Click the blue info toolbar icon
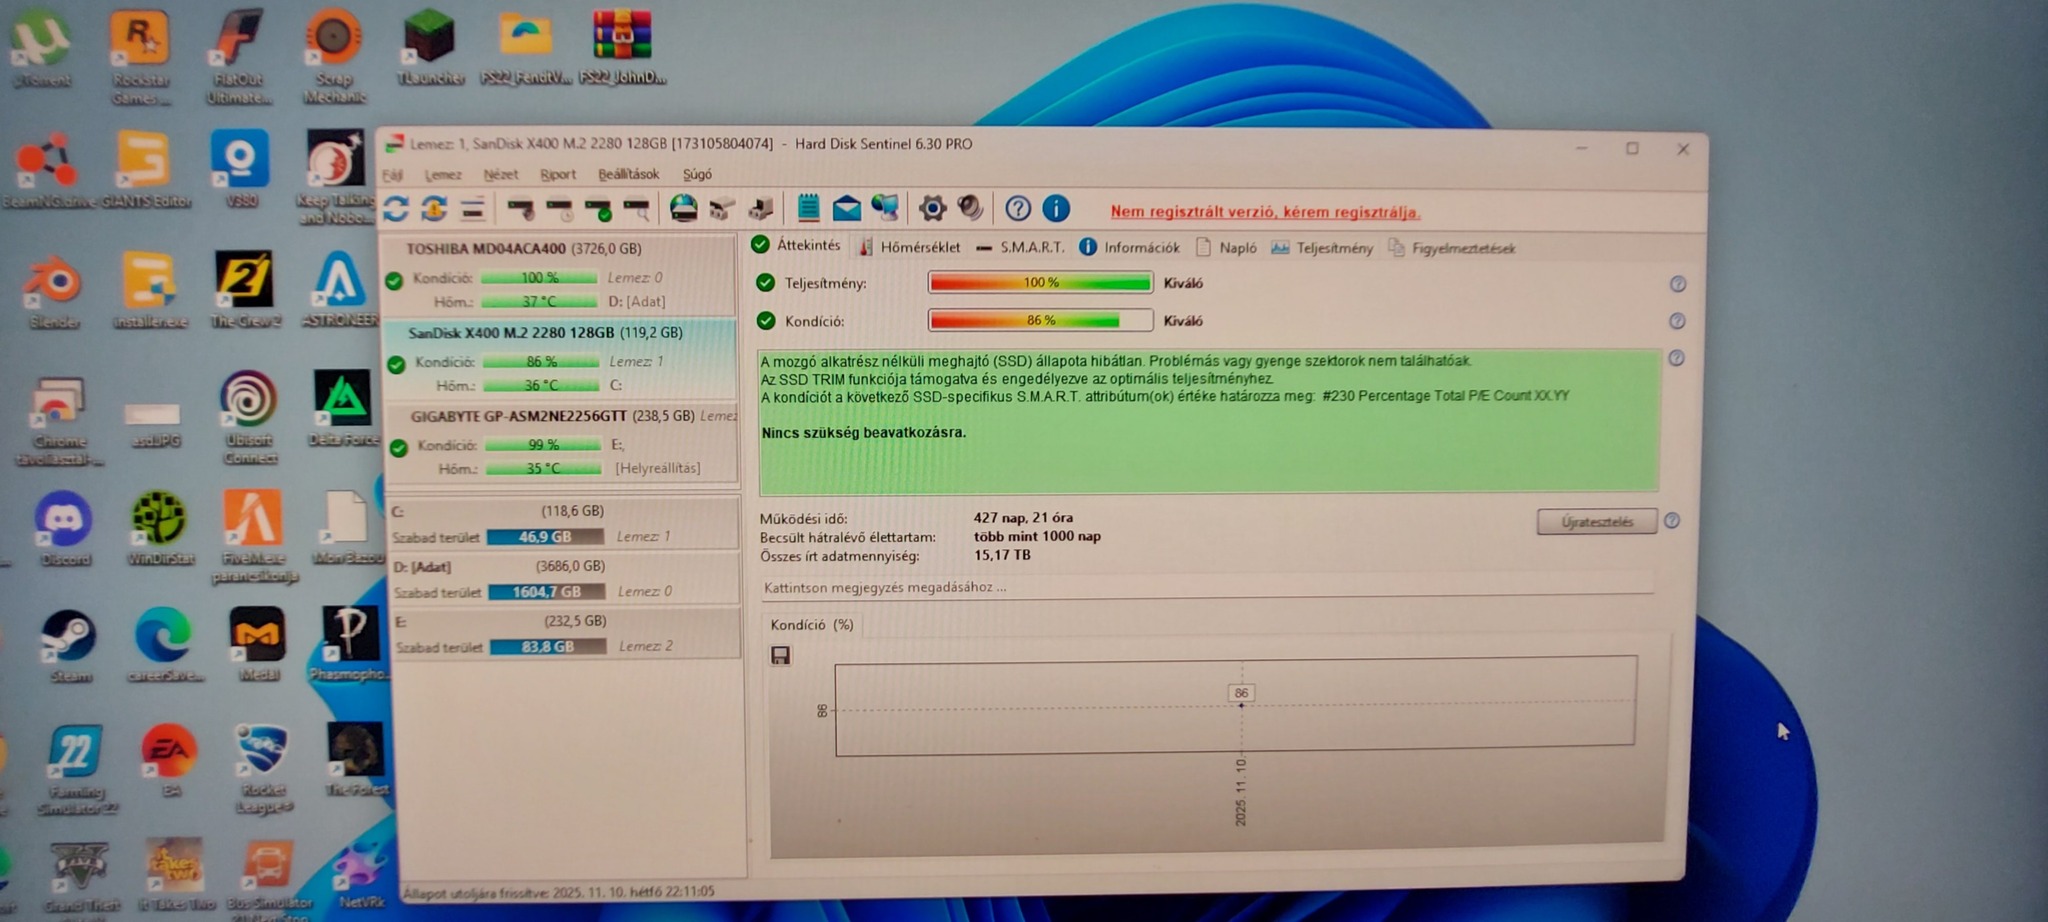Viewport: 2048px width, 922px height. pos(1056,208)
